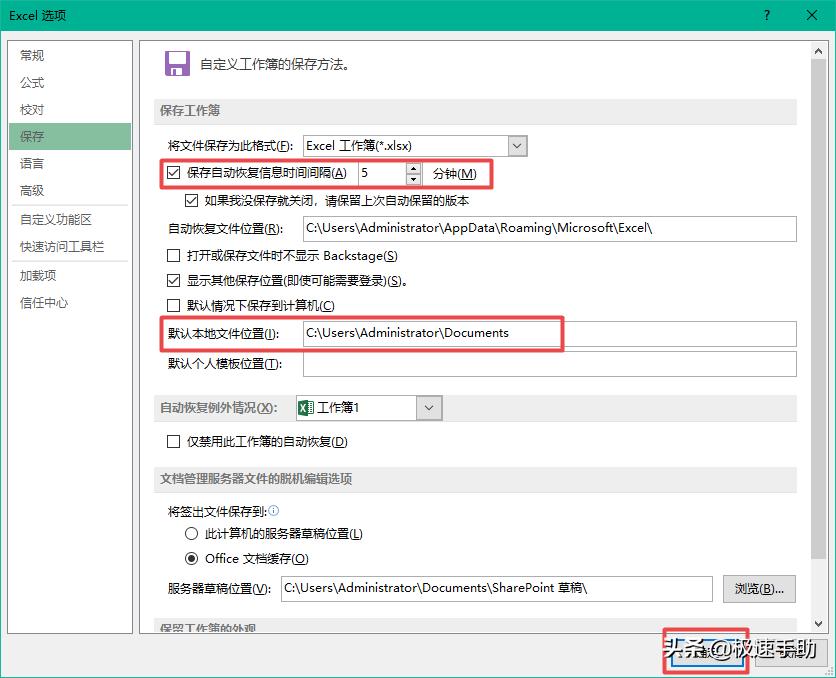Open the 自动恢复例外情况 dropdown
This screenshot has width=836, height=678.
(x=428, y=408)
